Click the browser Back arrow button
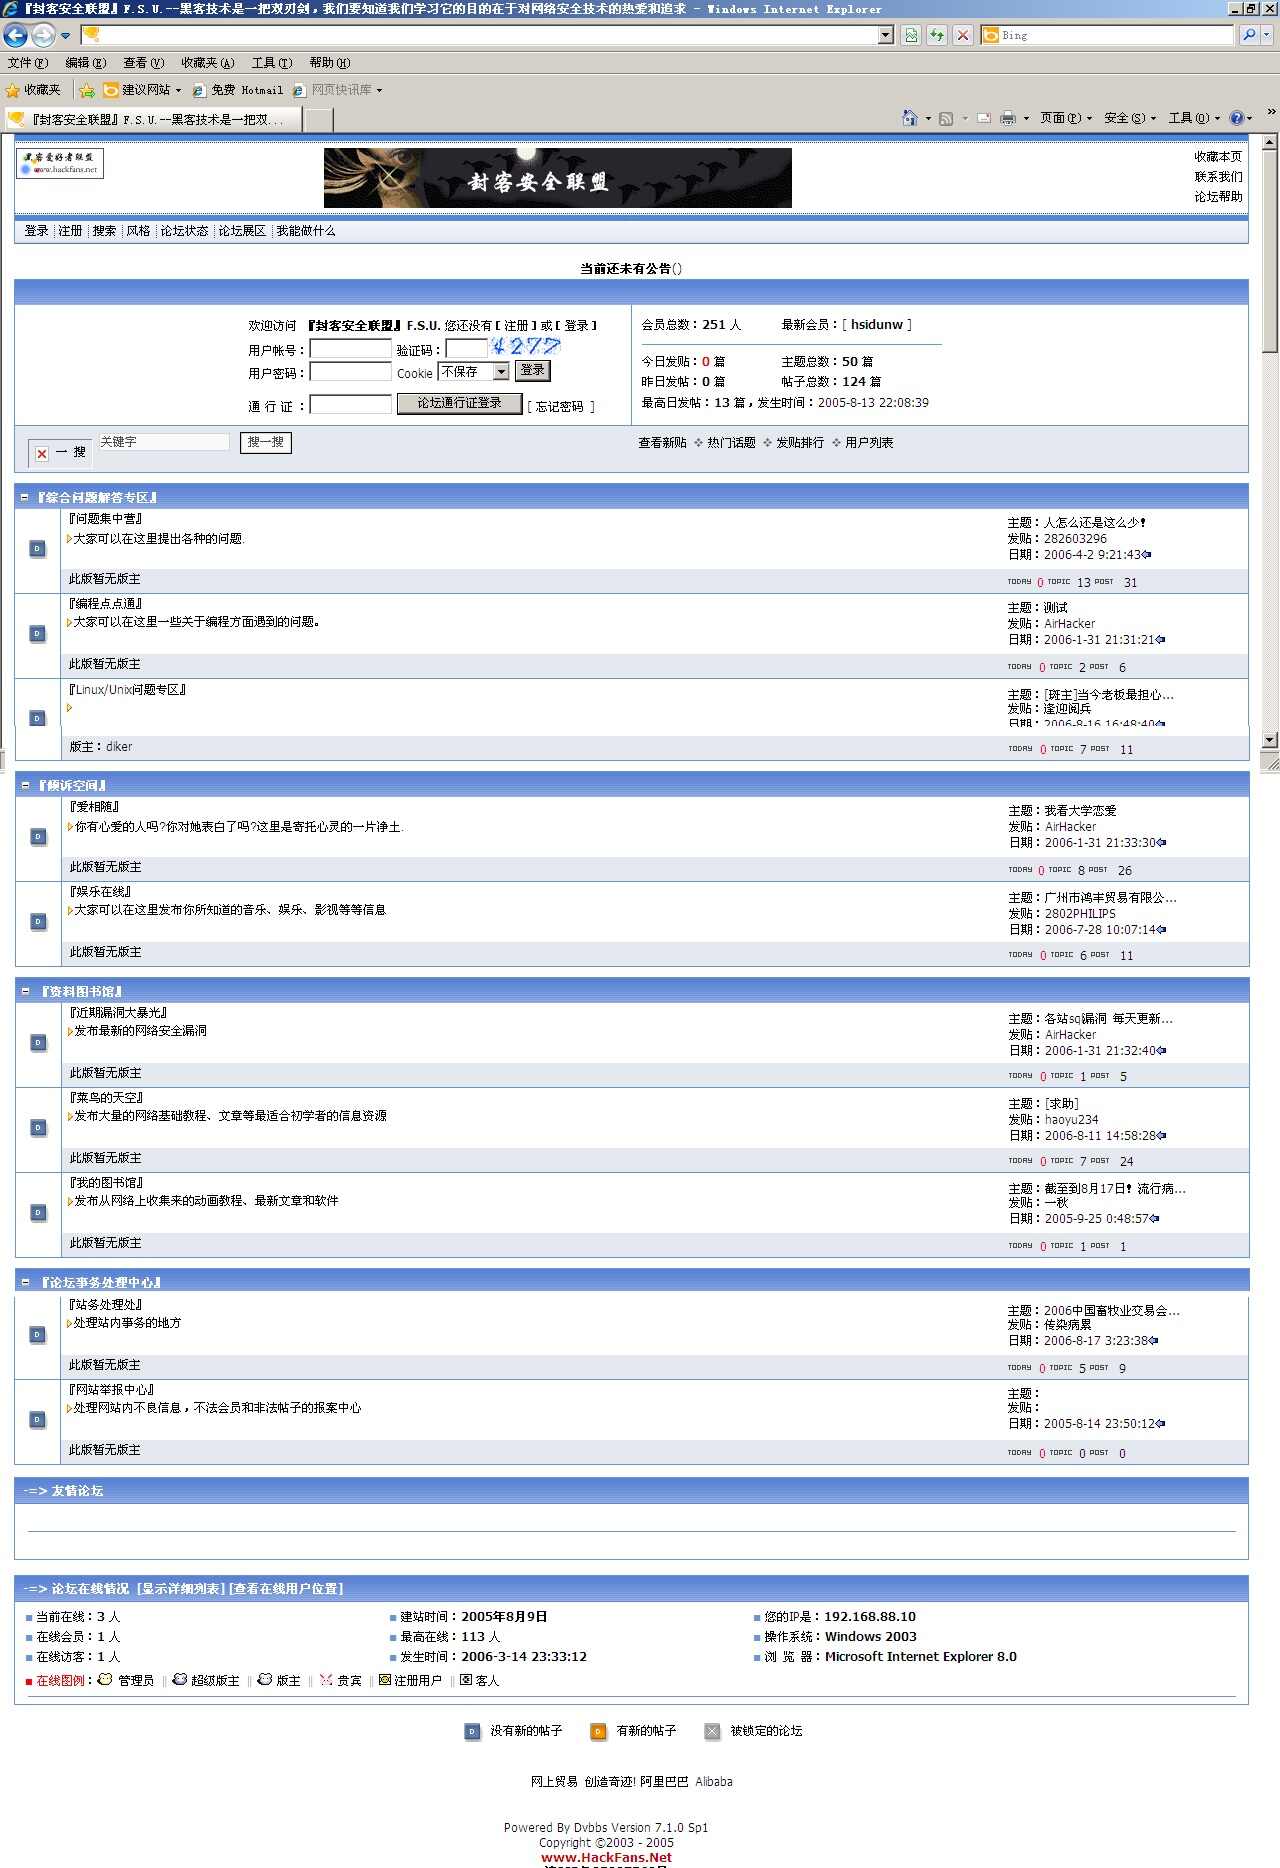This screenshot has height=1868, width=1280. point(16,35)
